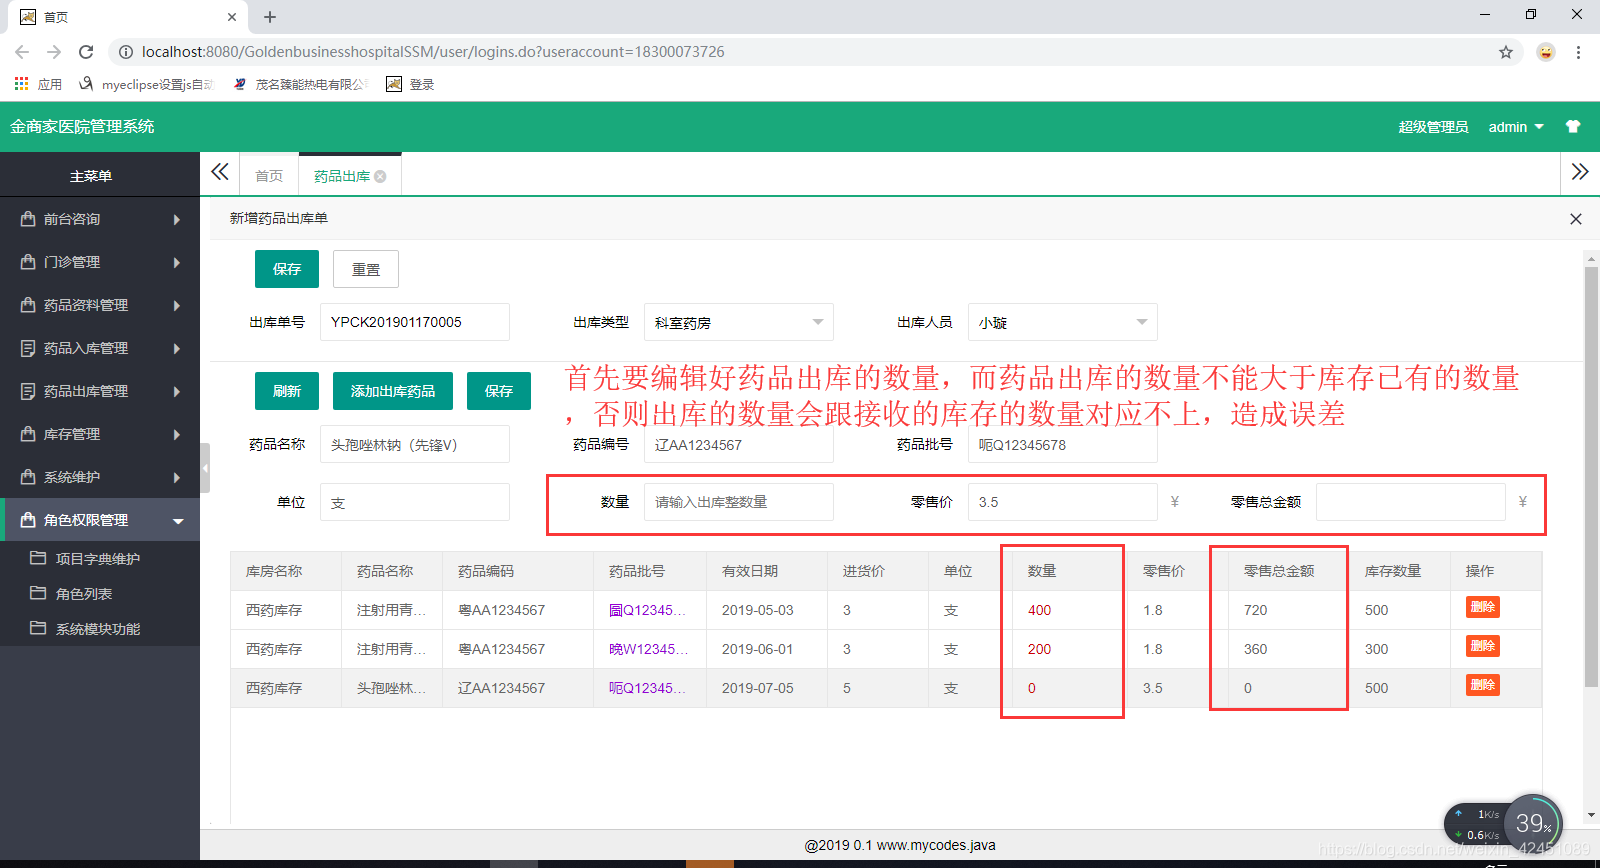Open the 出库人员 dropdown
This screenshot has width=1600, height=868.
click(1063, 322)
